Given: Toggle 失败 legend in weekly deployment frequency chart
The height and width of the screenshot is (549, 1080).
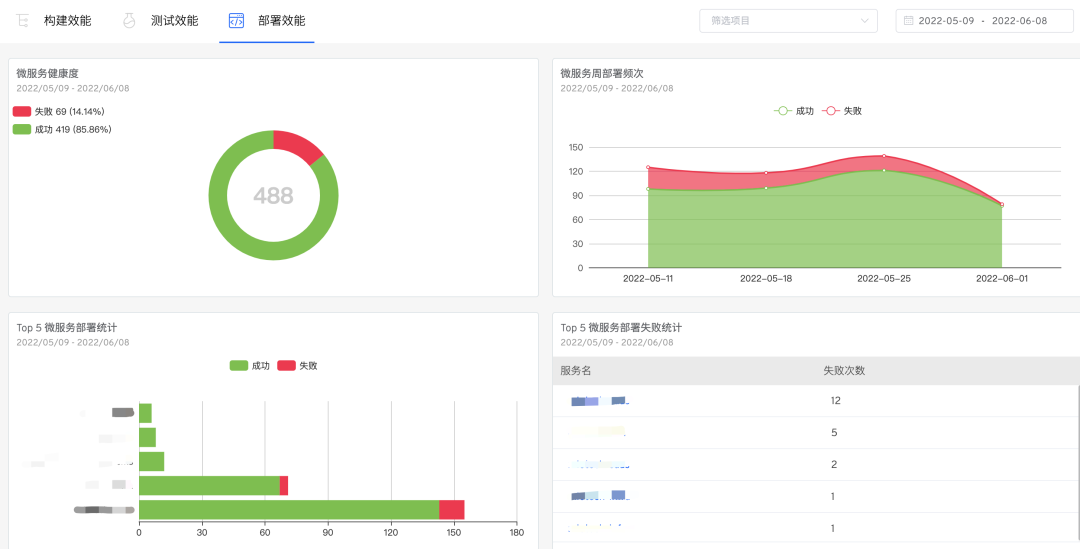Looking at the screenshot, I should (842, 111).
